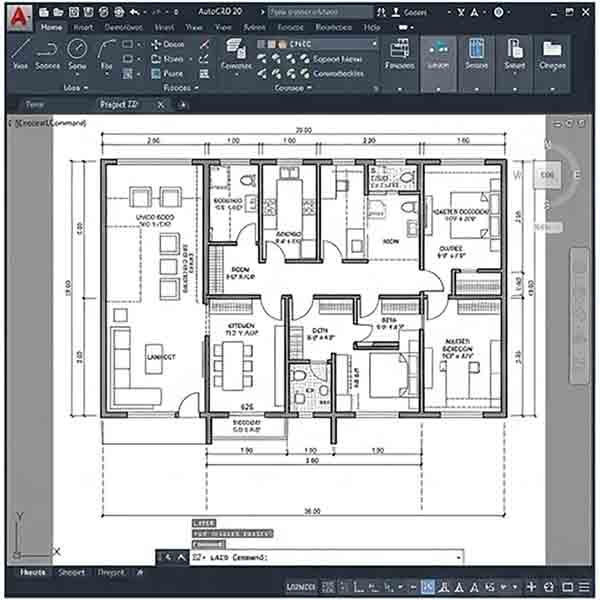Click the binoculars search icon in the title bar
Viewport: 600px width, 600px height.
[381, 12]
